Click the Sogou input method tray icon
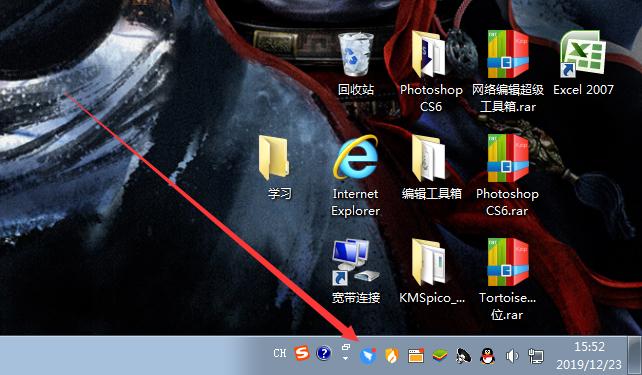The width and height of the screenshot is (642, 375). pyautogui.click(x=301, y=353)
